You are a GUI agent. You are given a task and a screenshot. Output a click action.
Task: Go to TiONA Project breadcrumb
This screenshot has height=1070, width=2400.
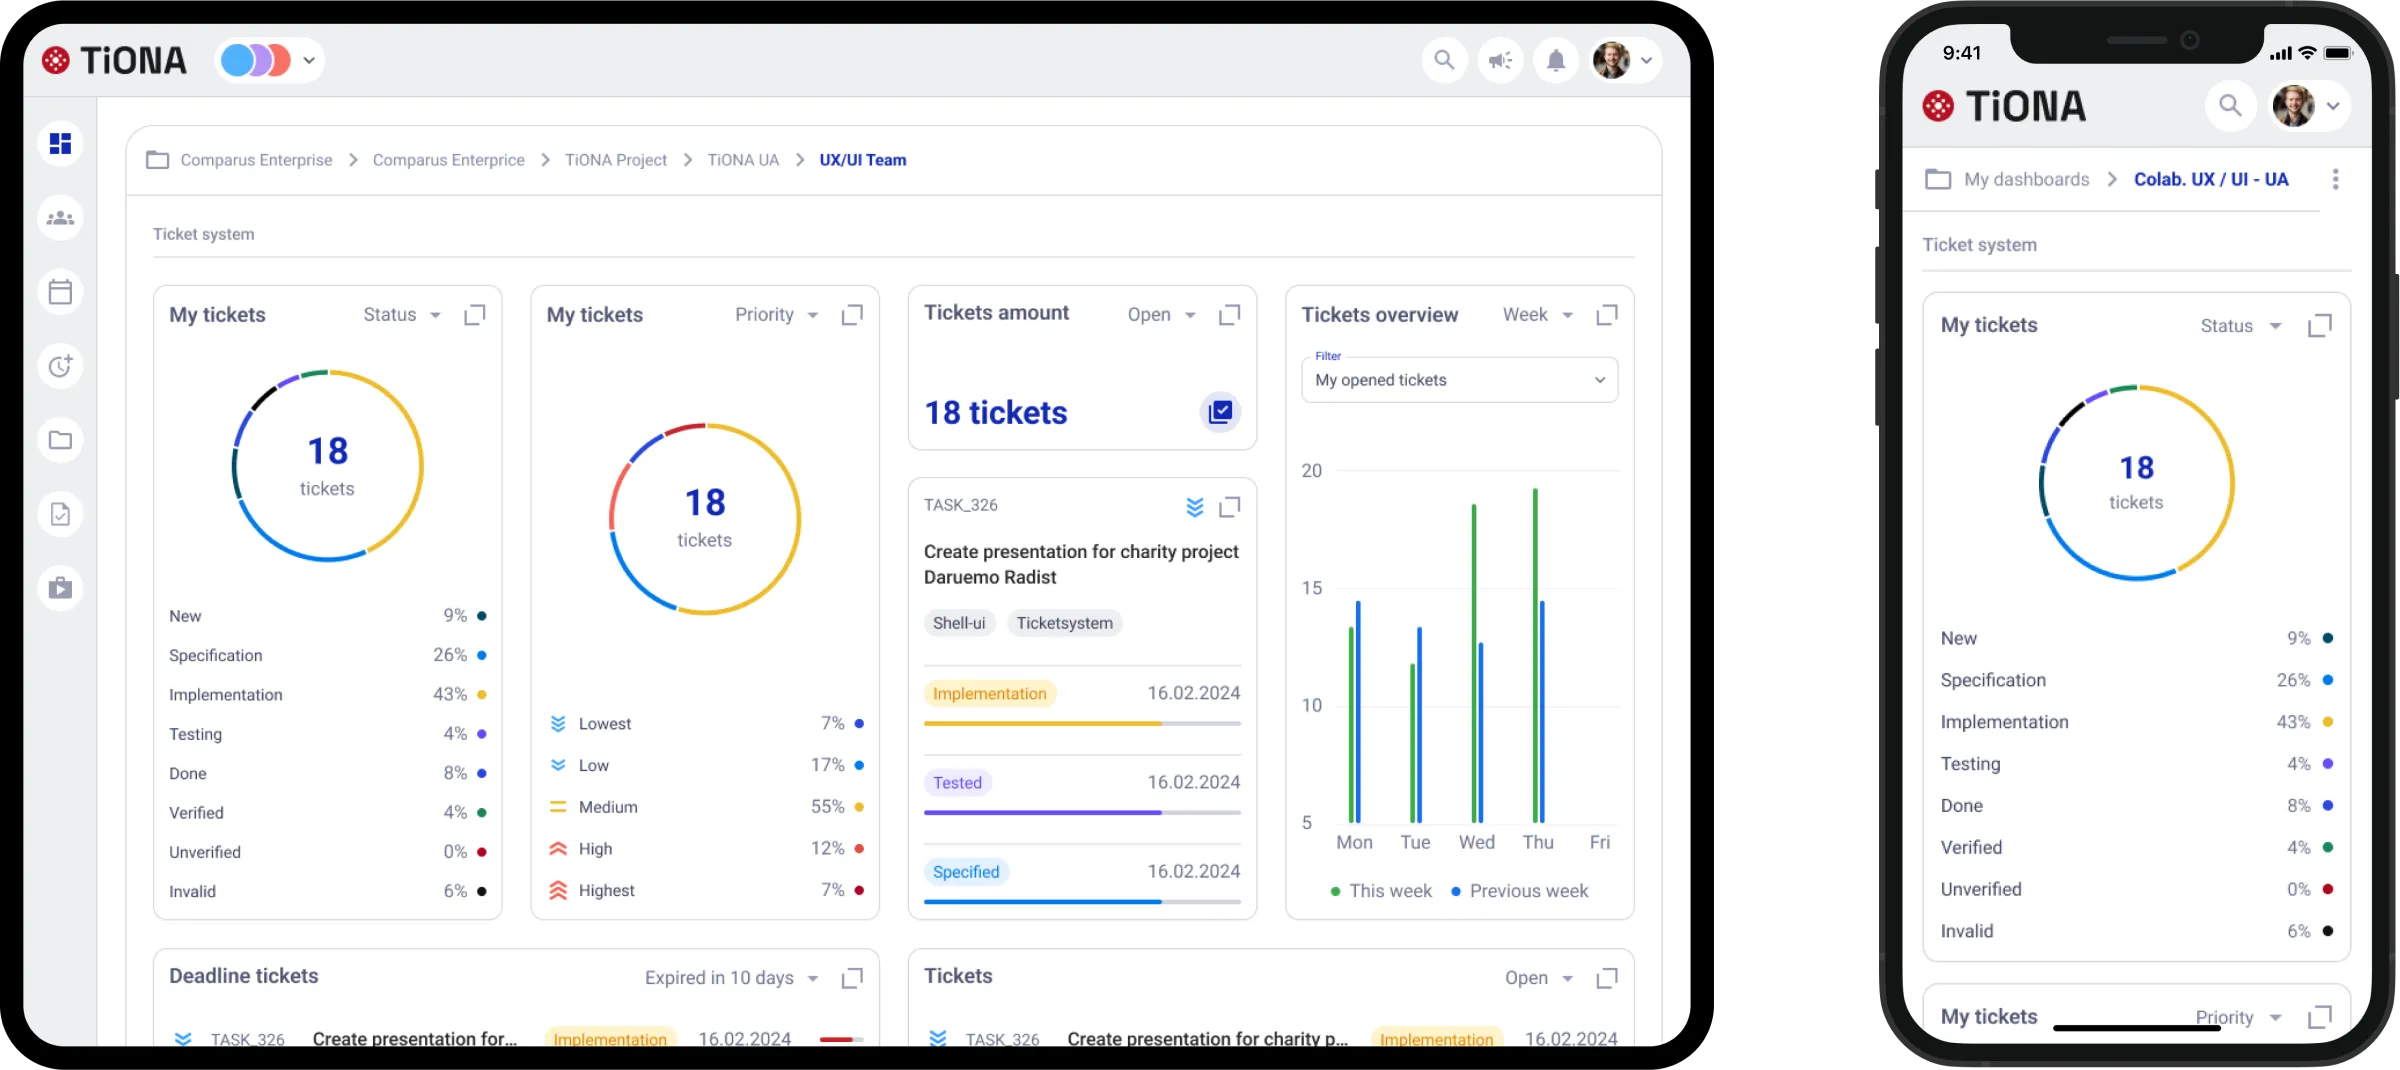tap(616, 160)
